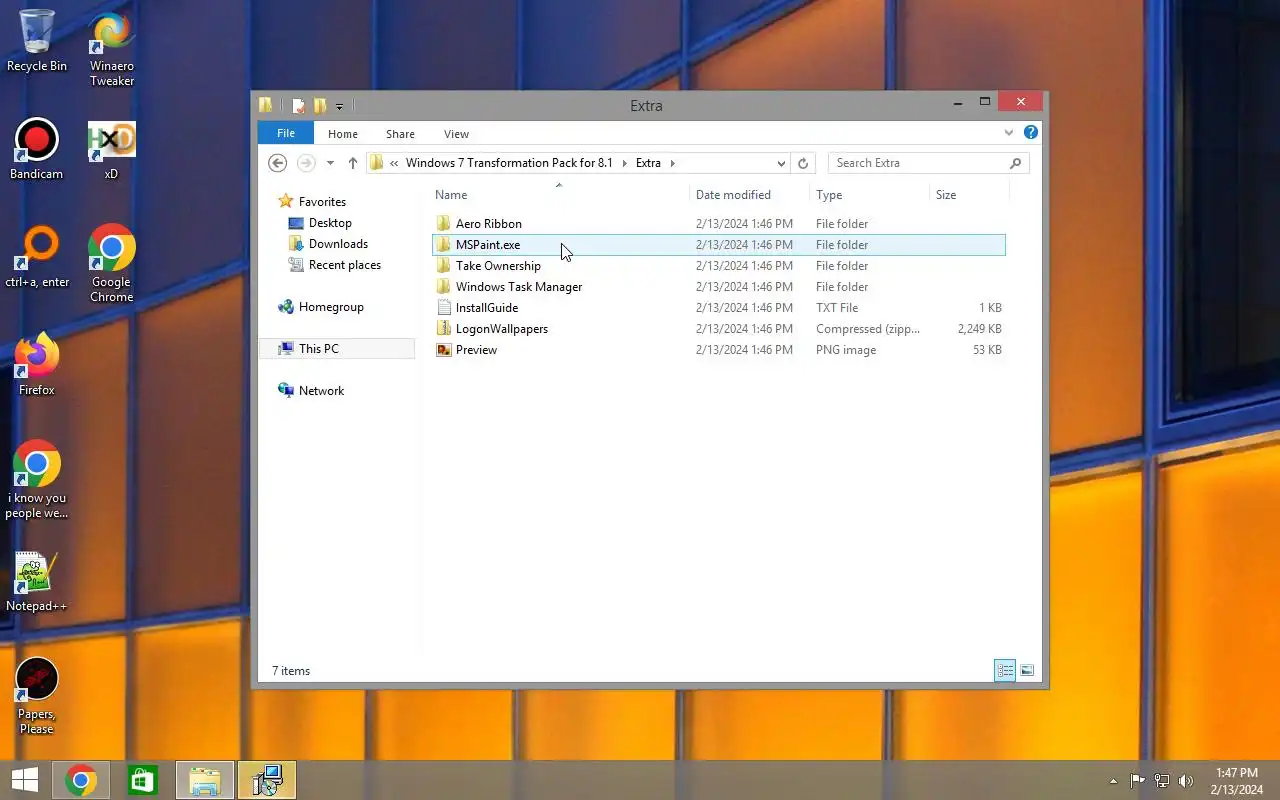Show hidden tray icons arrow
Image resolution: width=1280 pixels, height=800 pixels.
point(1113,781)
